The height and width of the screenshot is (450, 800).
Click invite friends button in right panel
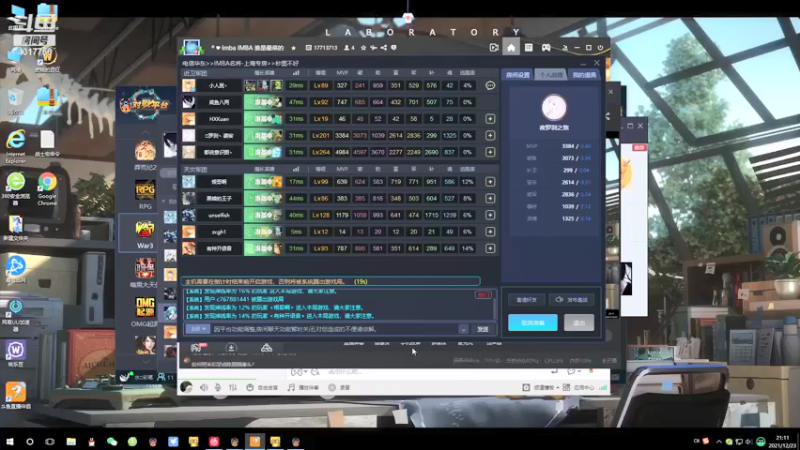[x=527, y=300]
